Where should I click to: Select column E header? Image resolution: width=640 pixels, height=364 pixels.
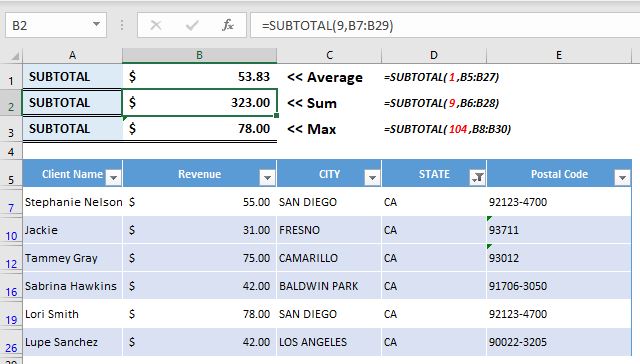[559, 55]
